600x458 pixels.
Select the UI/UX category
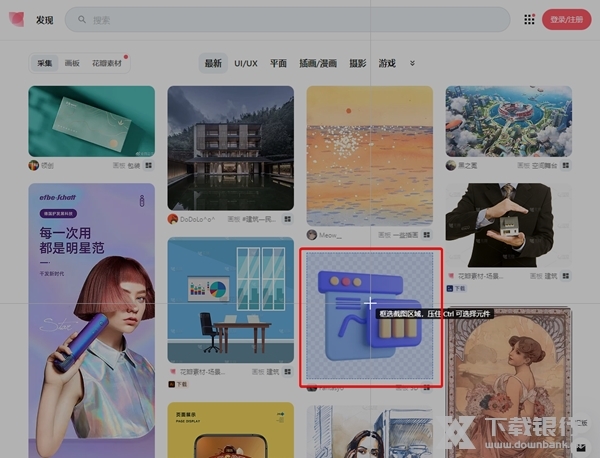246,63
